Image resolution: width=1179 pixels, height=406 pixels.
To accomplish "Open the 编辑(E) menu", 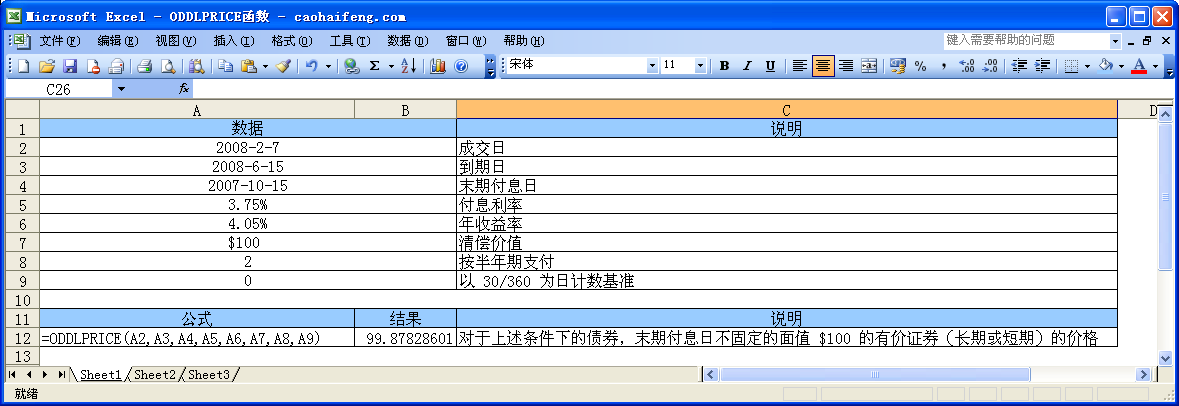I will 118,41.
